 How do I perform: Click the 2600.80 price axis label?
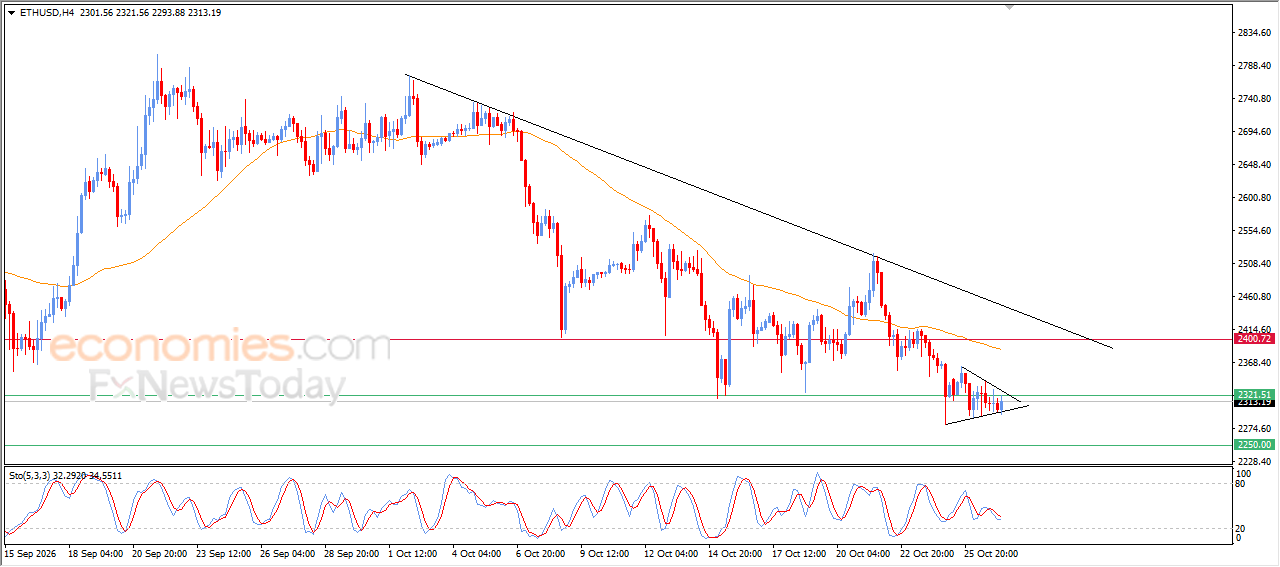1253,198
